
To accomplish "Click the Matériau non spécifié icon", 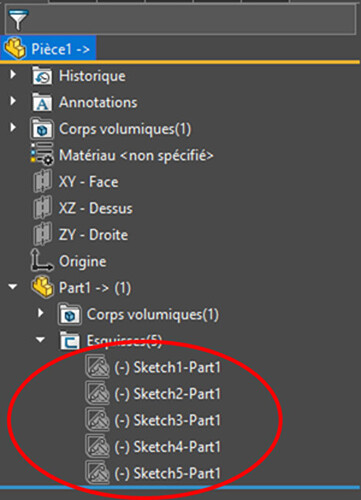I will (42, 154).
